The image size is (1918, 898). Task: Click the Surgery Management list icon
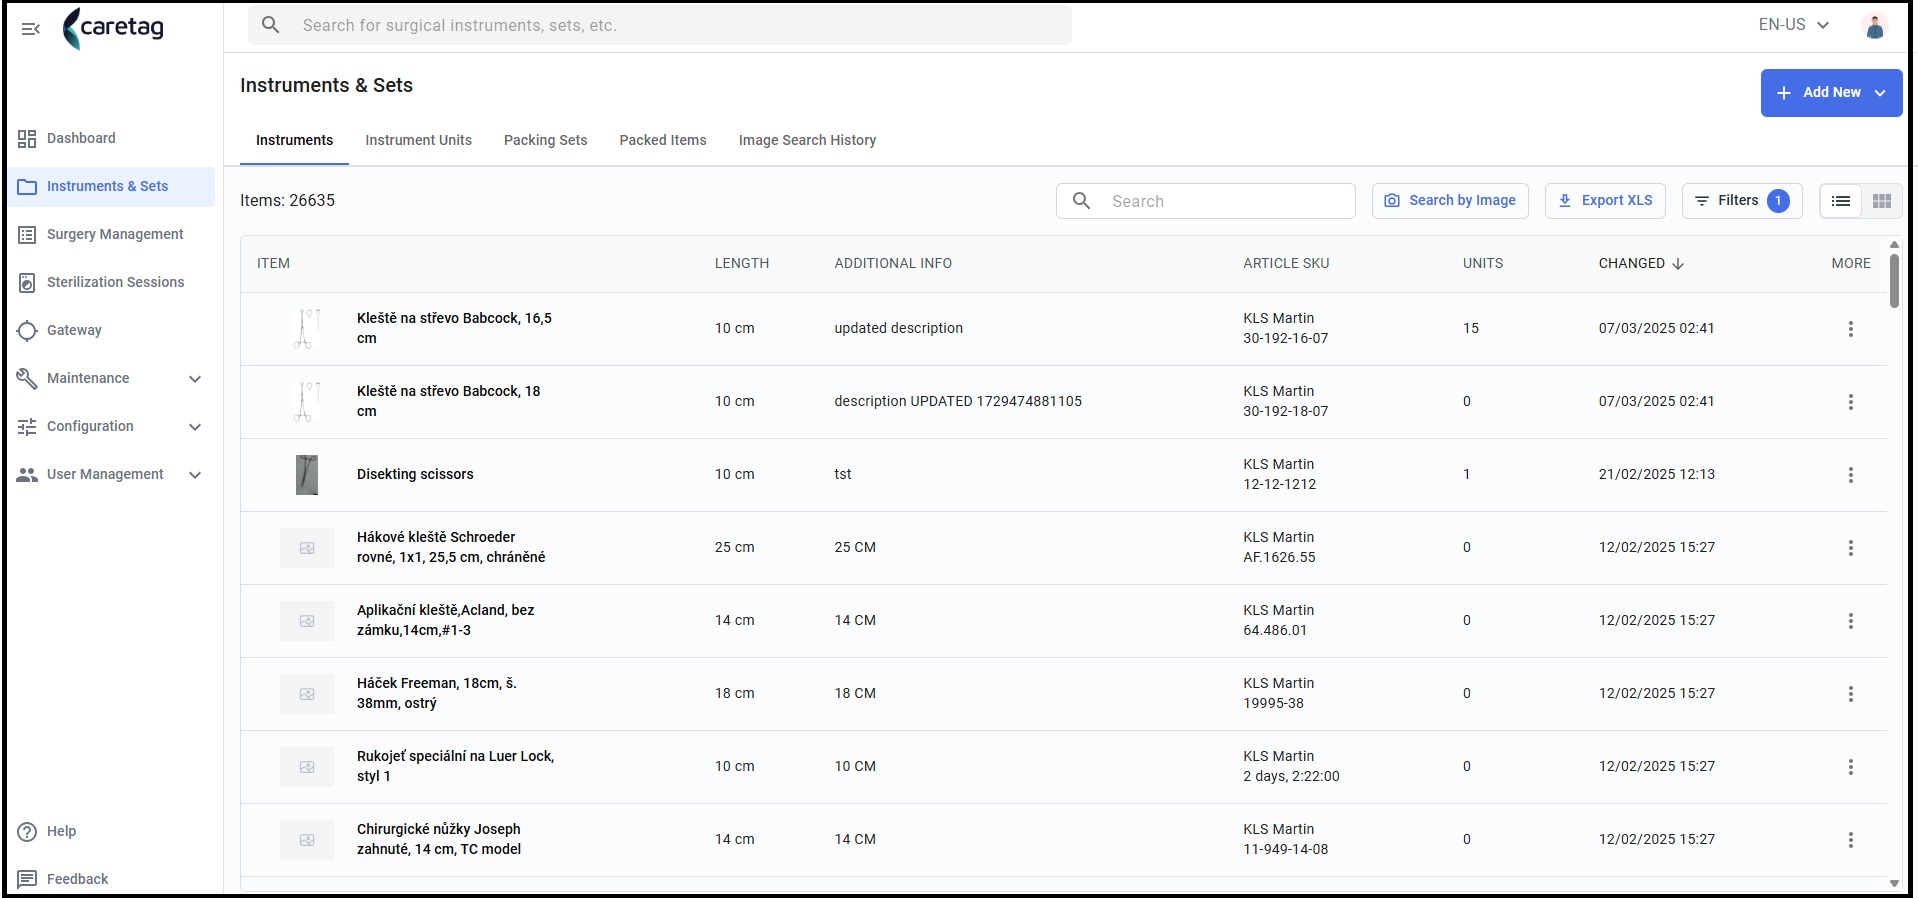click(x=27, y=235)
